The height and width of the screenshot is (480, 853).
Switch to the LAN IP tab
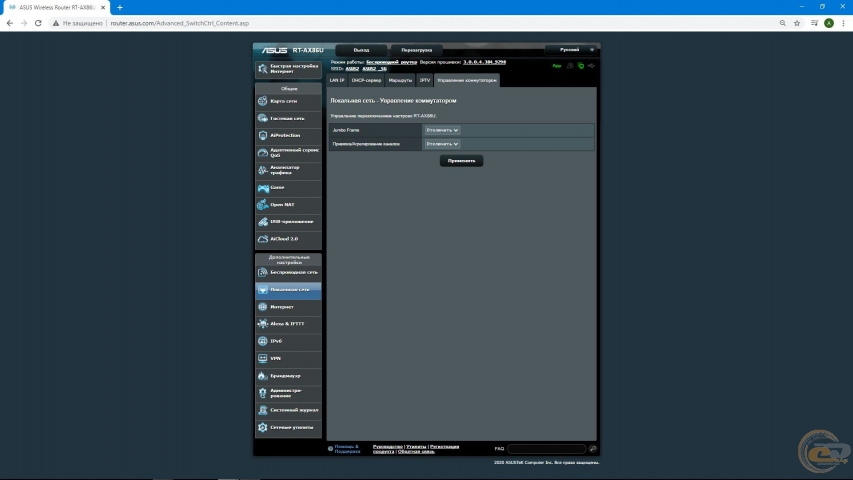click(x=337, y=81)
